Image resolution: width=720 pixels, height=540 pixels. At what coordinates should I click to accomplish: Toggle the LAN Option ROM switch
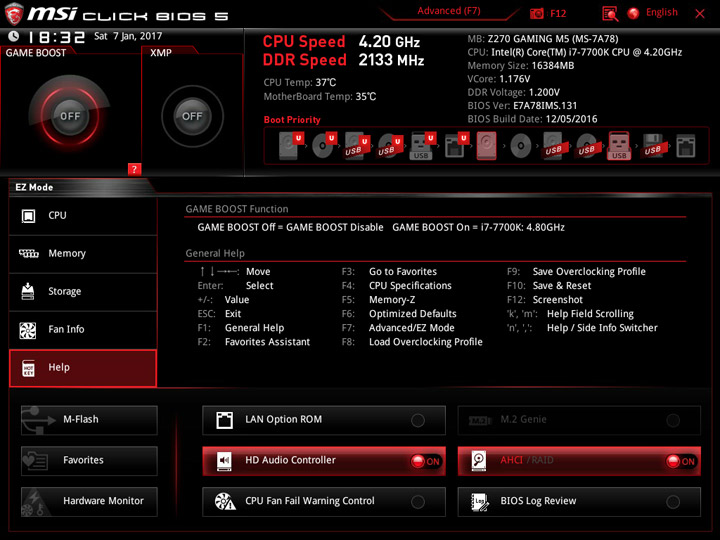418,420
